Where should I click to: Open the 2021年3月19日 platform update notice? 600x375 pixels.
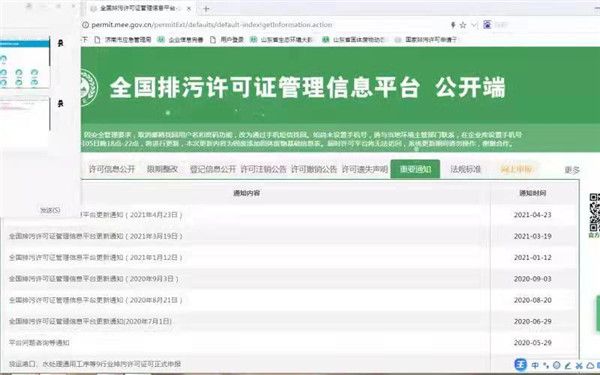point(96,236)
